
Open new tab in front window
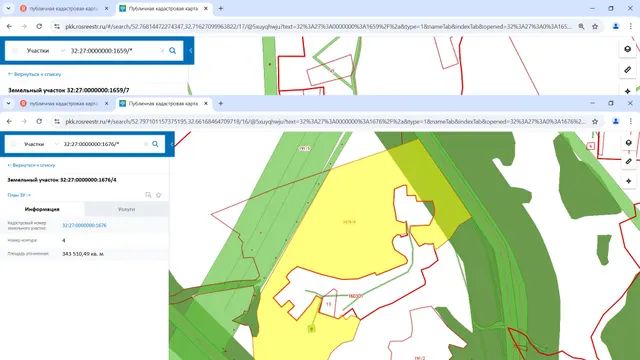tap(221, 103)
